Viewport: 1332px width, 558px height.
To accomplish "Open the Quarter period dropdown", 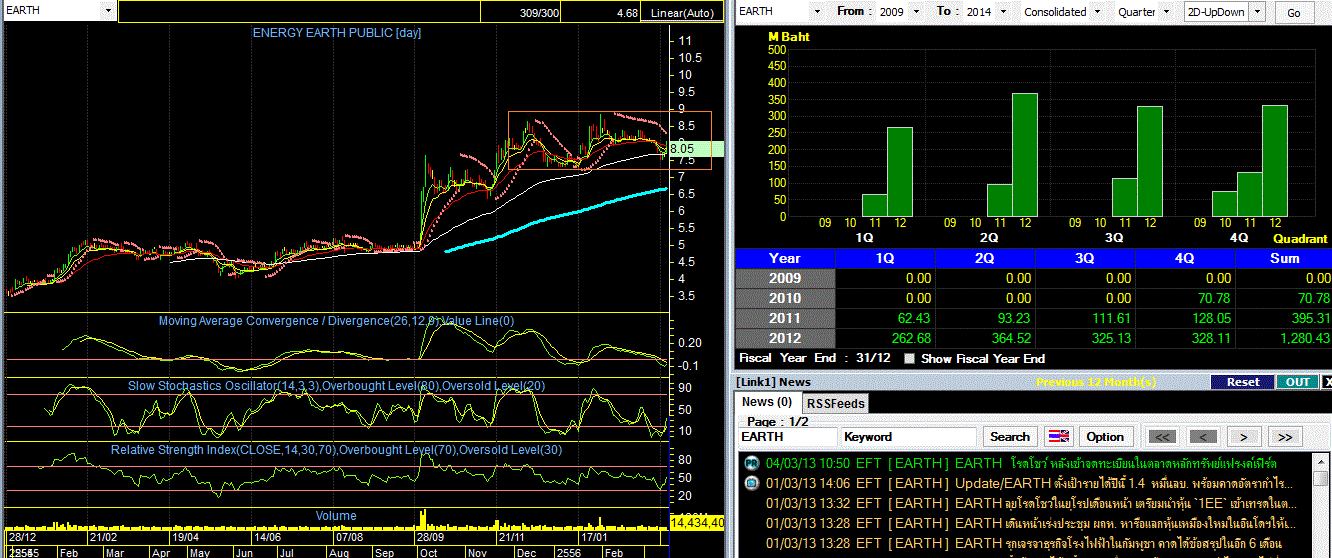I will pyautogui.click(x=1167, y=12).
